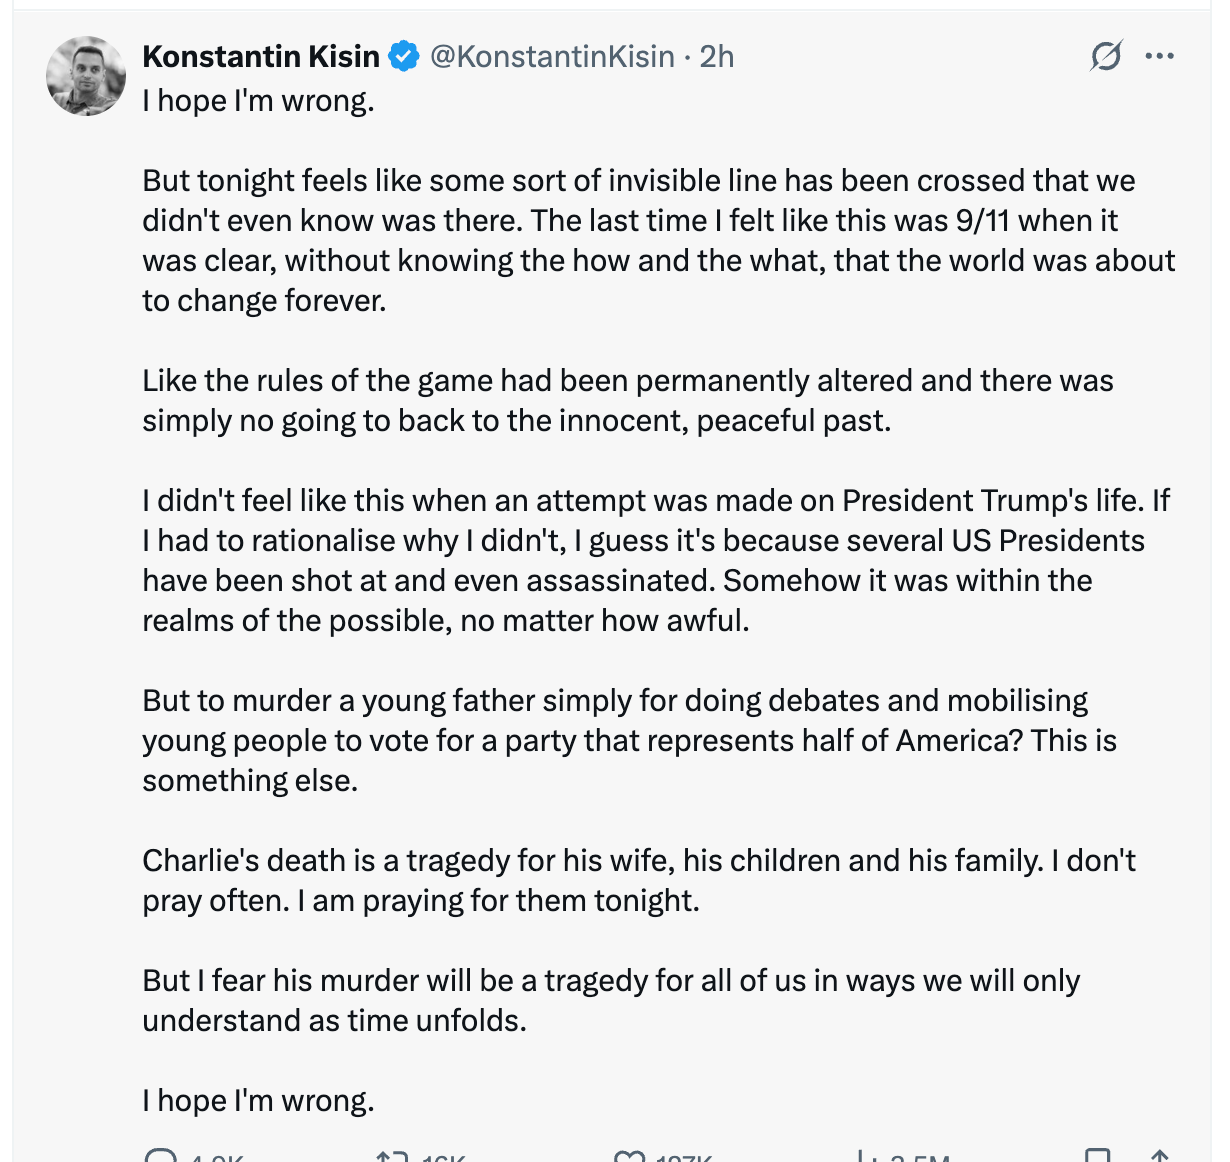Click the blue verified badge
The width and height of the screenshot is (1230, 1162).
click(403, 56)
